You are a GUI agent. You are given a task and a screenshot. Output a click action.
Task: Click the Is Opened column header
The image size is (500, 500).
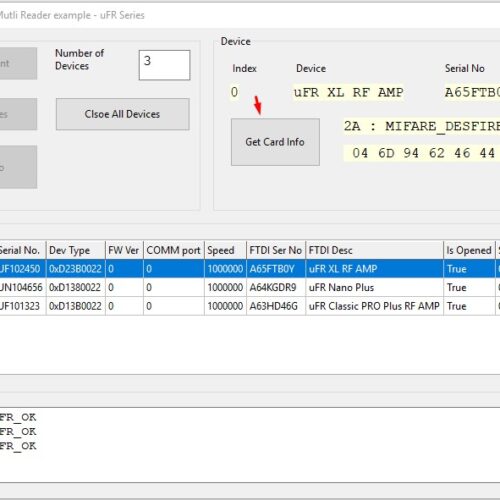(x=469, y=250)
